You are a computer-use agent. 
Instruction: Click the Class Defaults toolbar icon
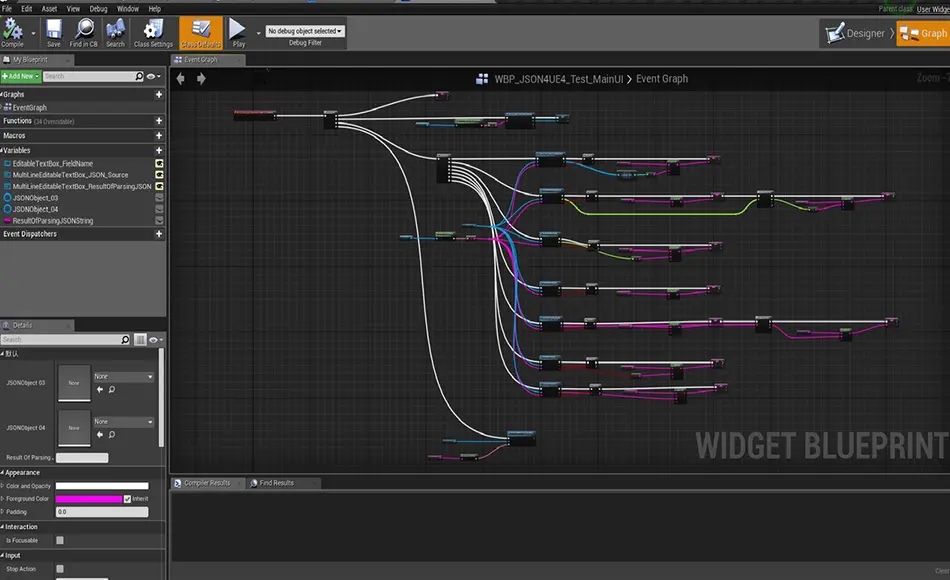201,30
